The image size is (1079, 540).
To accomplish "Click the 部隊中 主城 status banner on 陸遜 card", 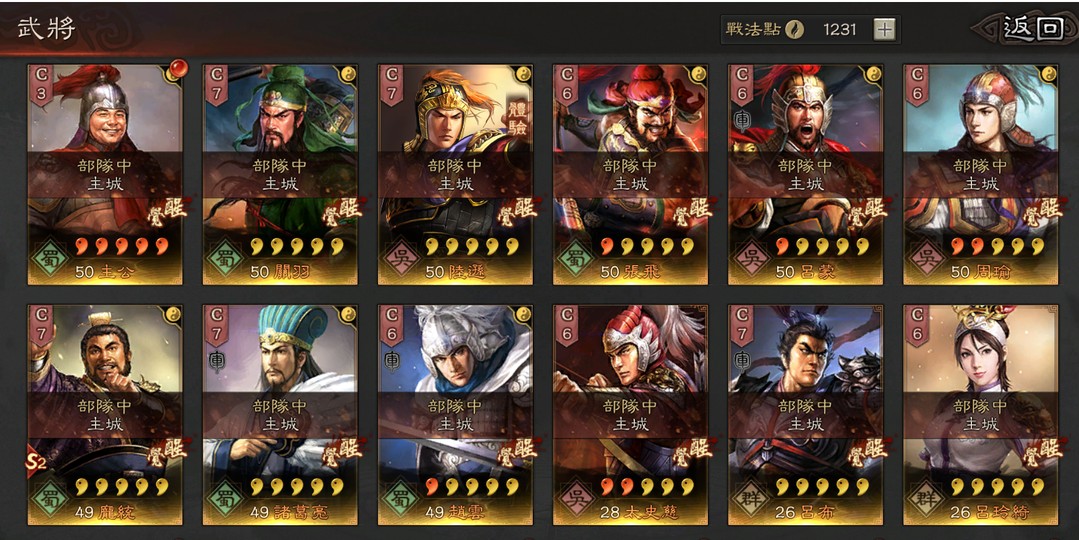I will click(455, 175).
